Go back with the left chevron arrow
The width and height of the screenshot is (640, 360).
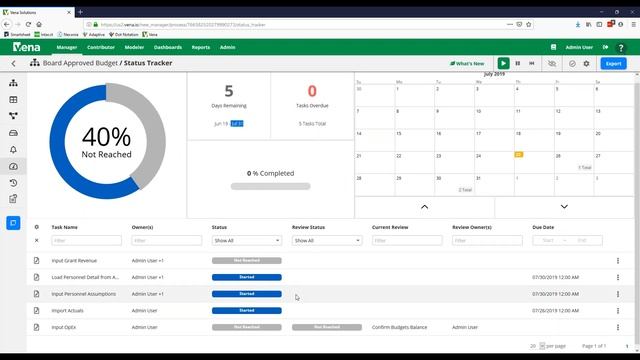click(13, 63)
